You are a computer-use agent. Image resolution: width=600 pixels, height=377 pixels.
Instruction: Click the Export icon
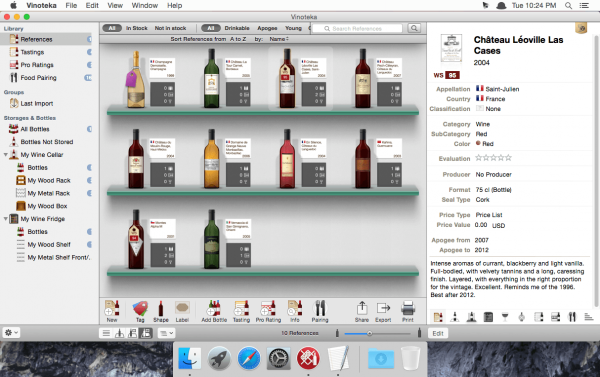tap(383, 308)
